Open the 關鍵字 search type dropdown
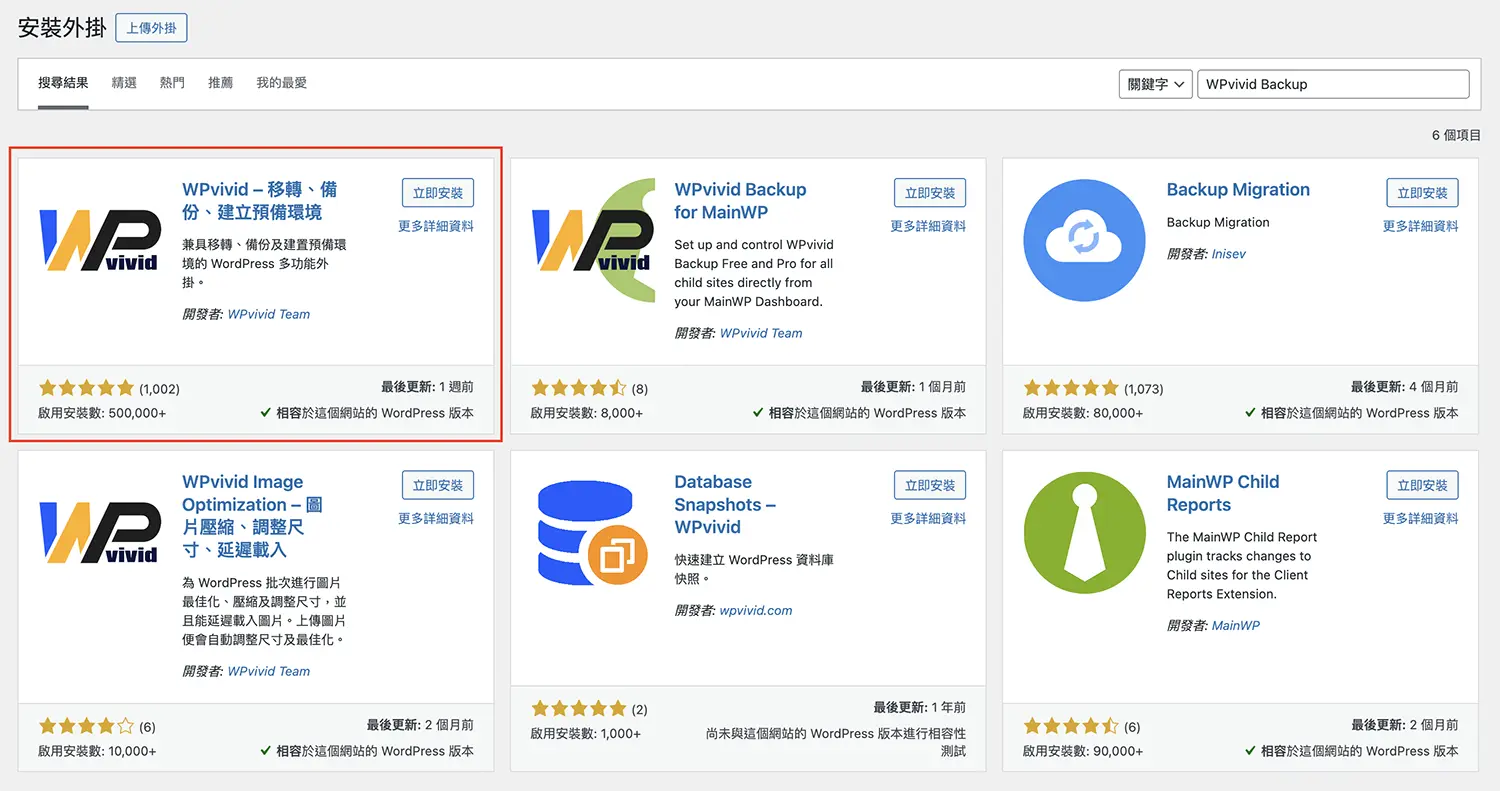Image resolution: width=1500 pixels, height=791 pixels. pos(1155,84)
